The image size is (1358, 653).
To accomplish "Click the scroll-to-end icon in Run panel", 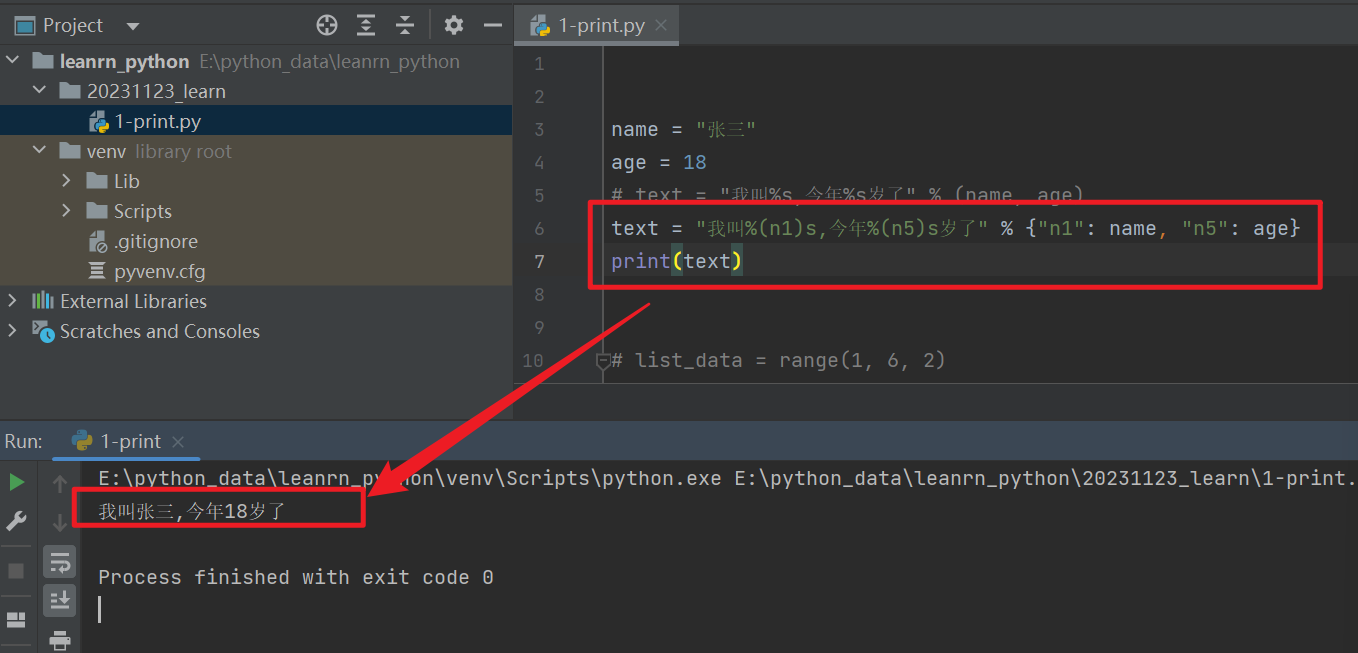I will click(x=60, y=600).
